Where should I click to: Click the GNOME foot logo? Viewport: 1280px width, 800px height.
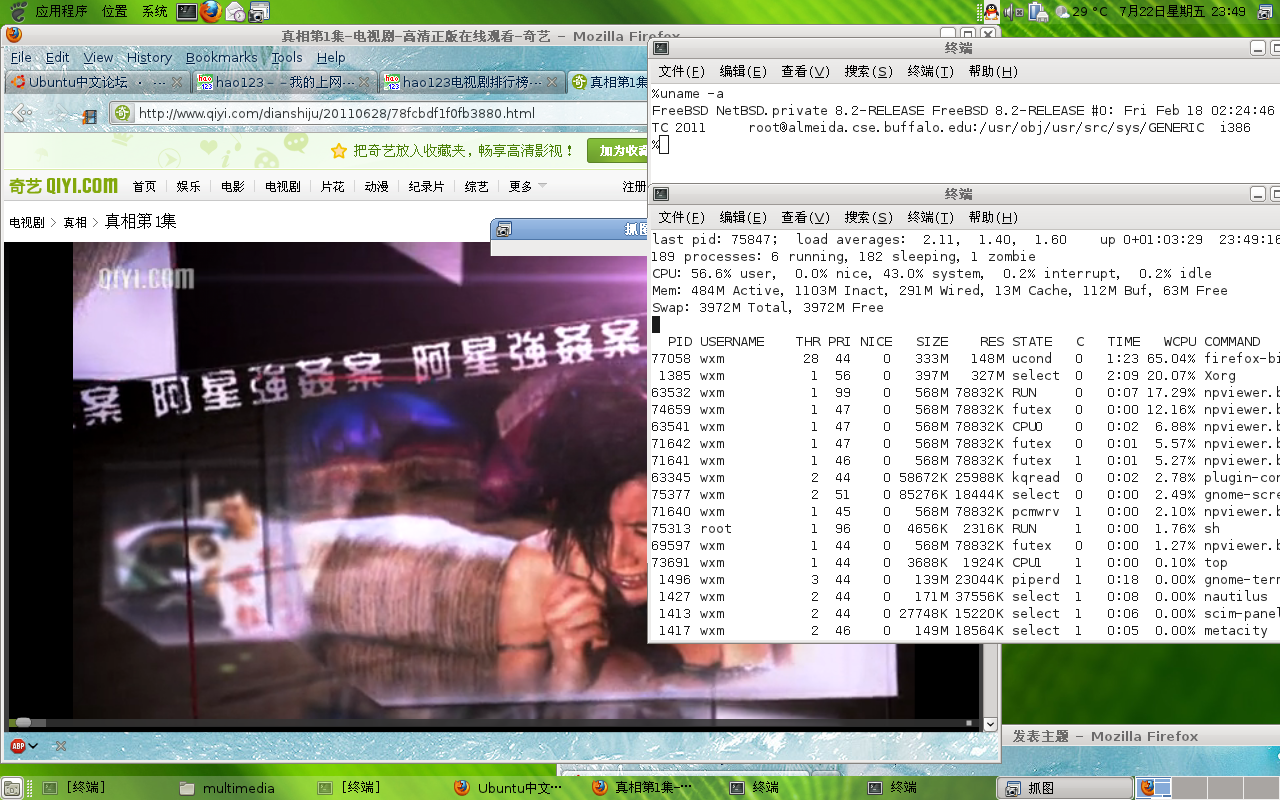[x=17, y=12]
